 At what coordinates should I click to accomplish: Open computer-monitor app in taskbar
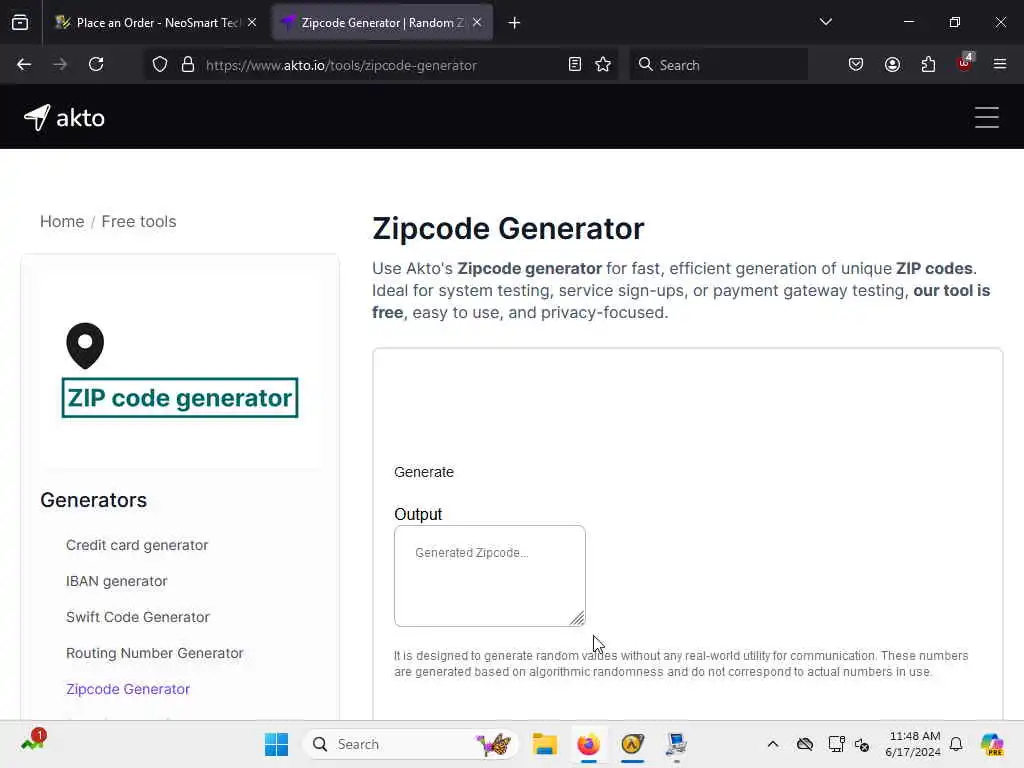[x=676, y=744]
